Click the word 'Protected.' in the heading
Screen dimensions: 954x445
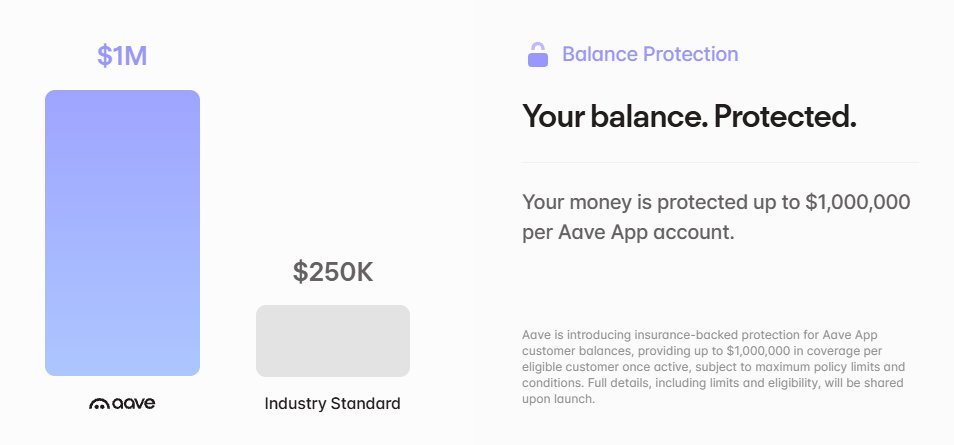[785, 116]
